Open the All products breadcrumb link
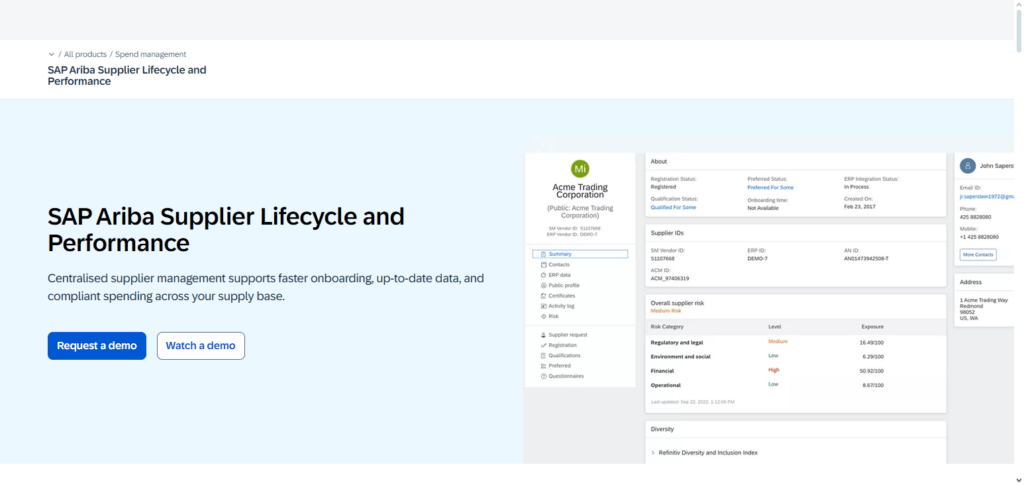Image resolution: width=1024 pixels, height=485 pixels. point(85,55)
